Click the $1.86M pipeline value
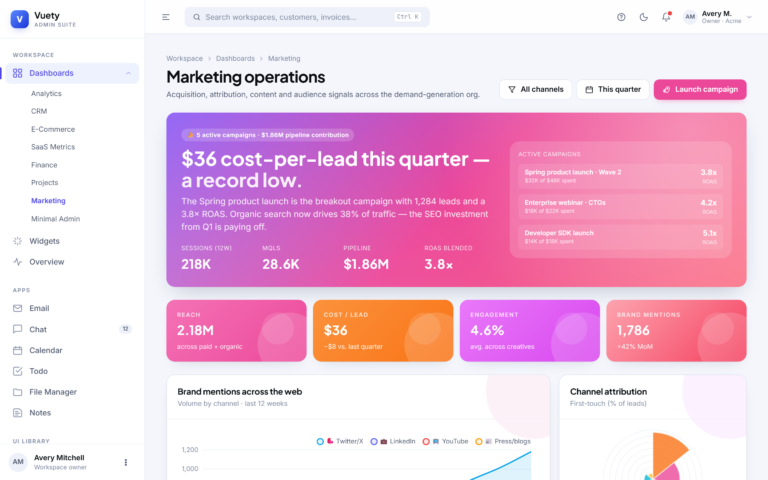The width and height of the screenshot is (768, 480). pos(366,264)
